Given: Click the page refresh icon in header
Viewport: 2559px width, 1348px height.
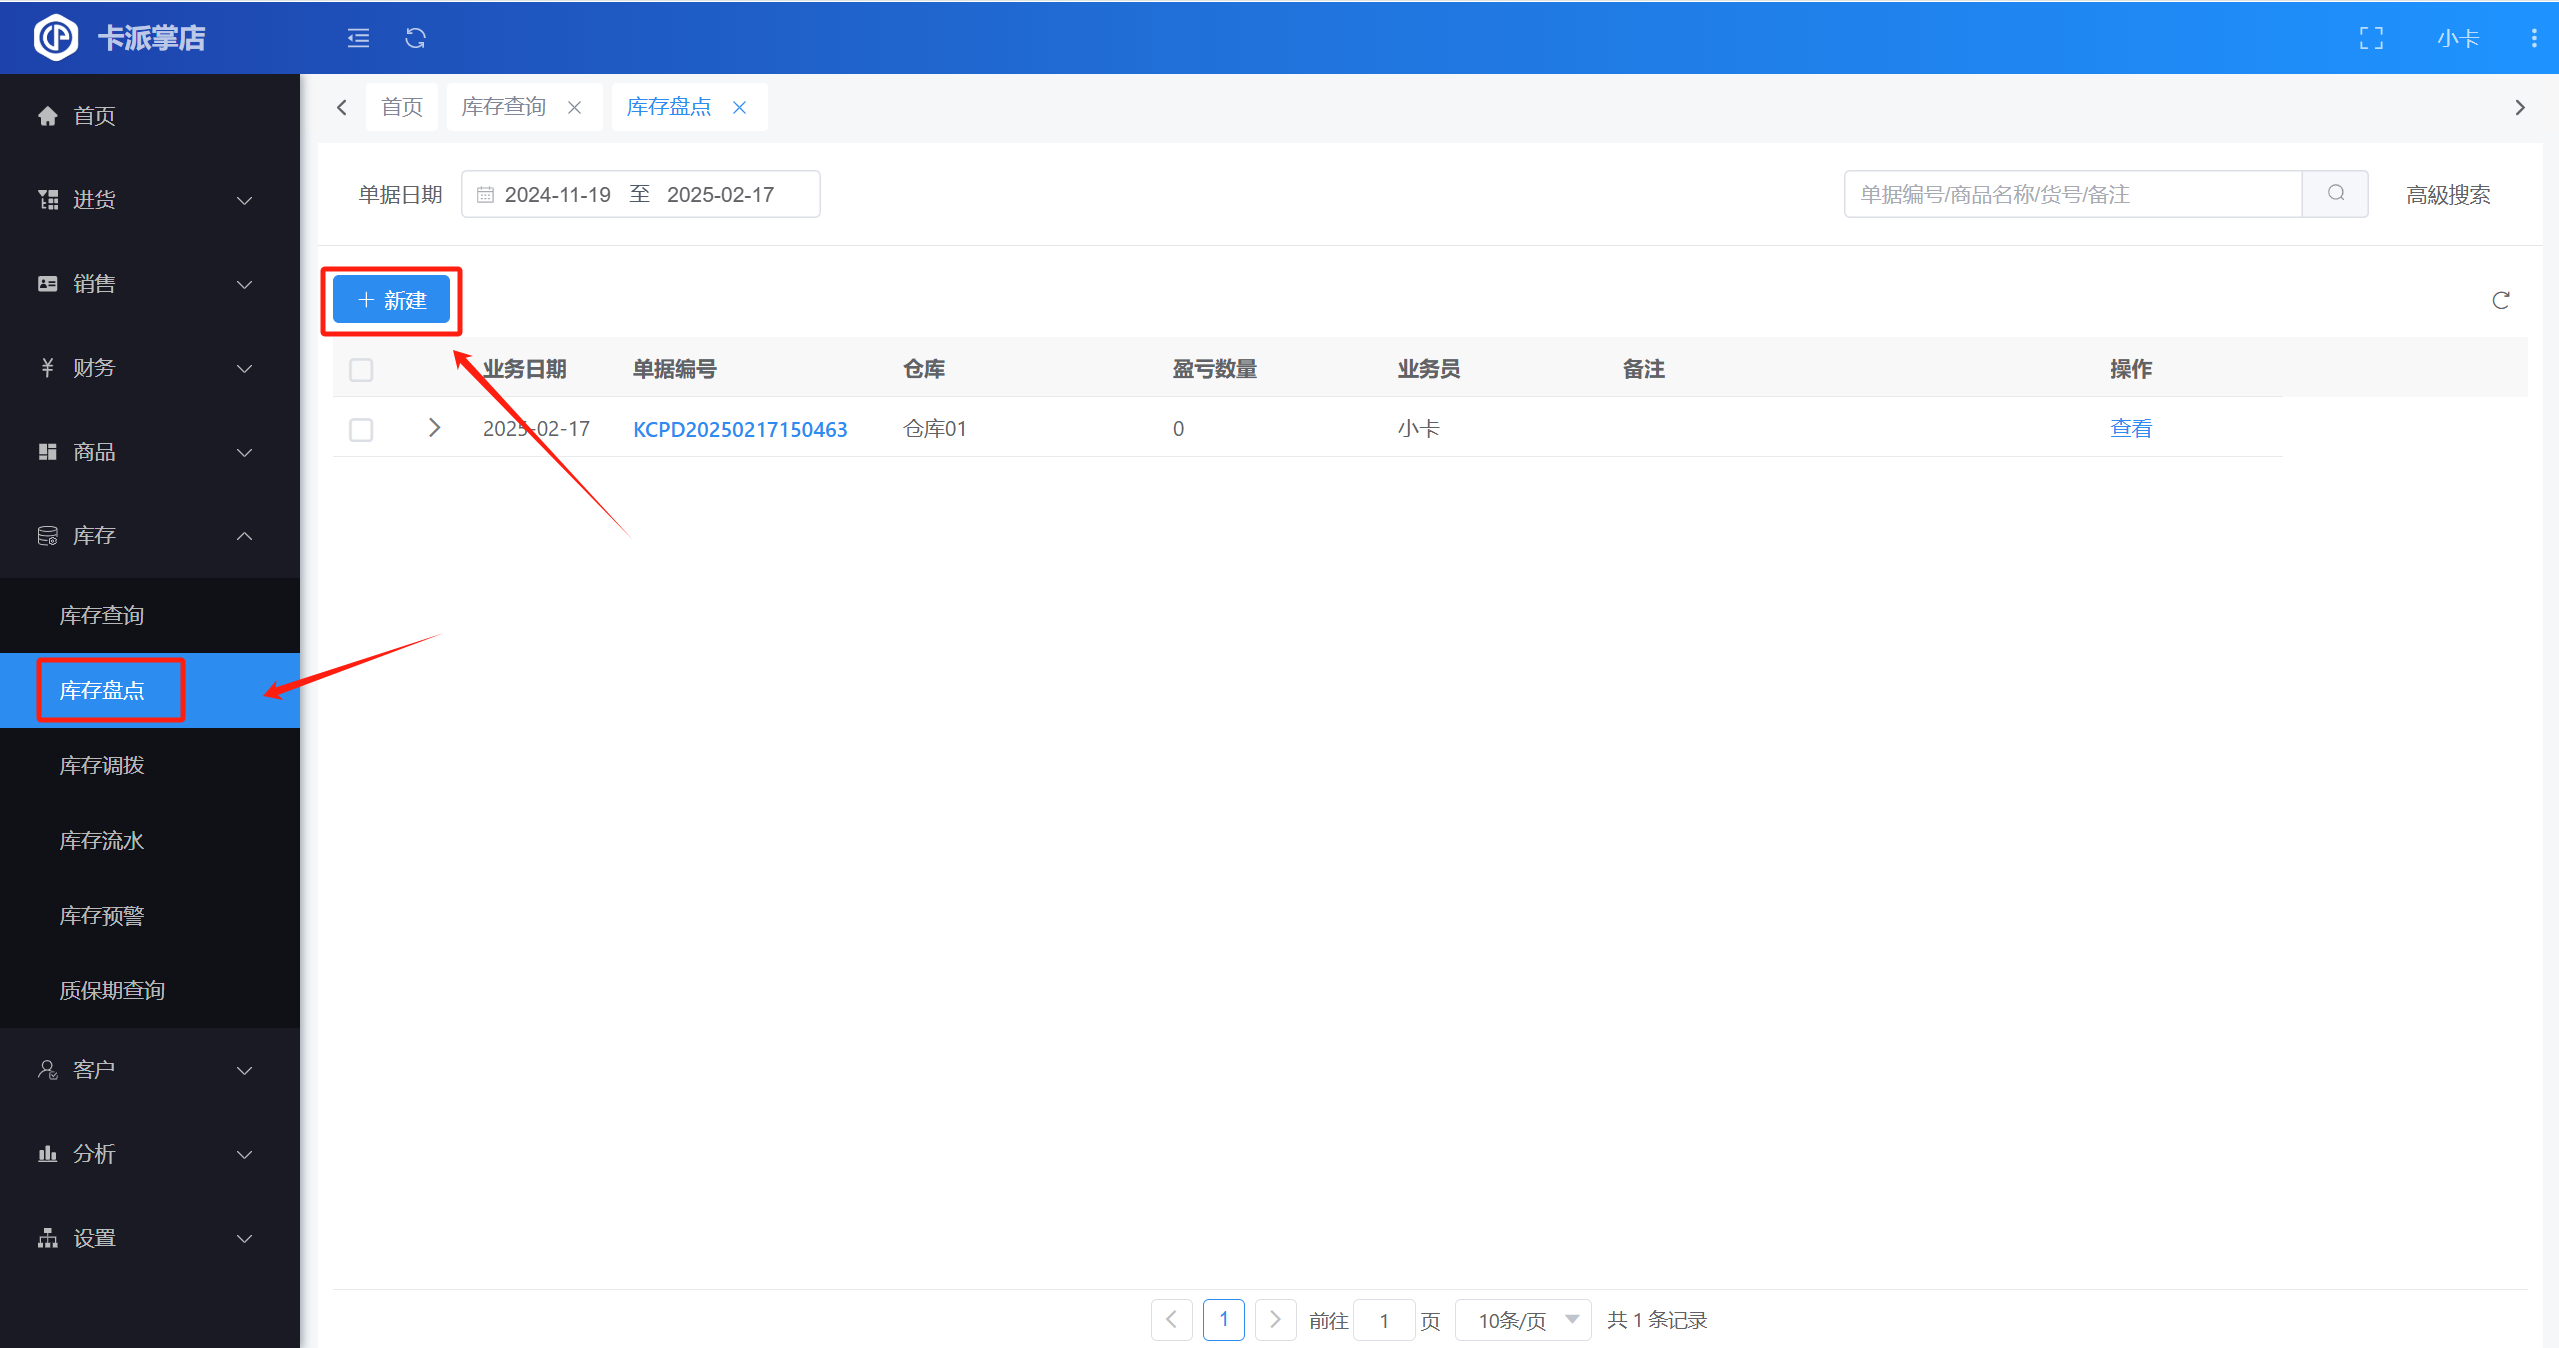Looking at the screenshot, I should [415, 38].
